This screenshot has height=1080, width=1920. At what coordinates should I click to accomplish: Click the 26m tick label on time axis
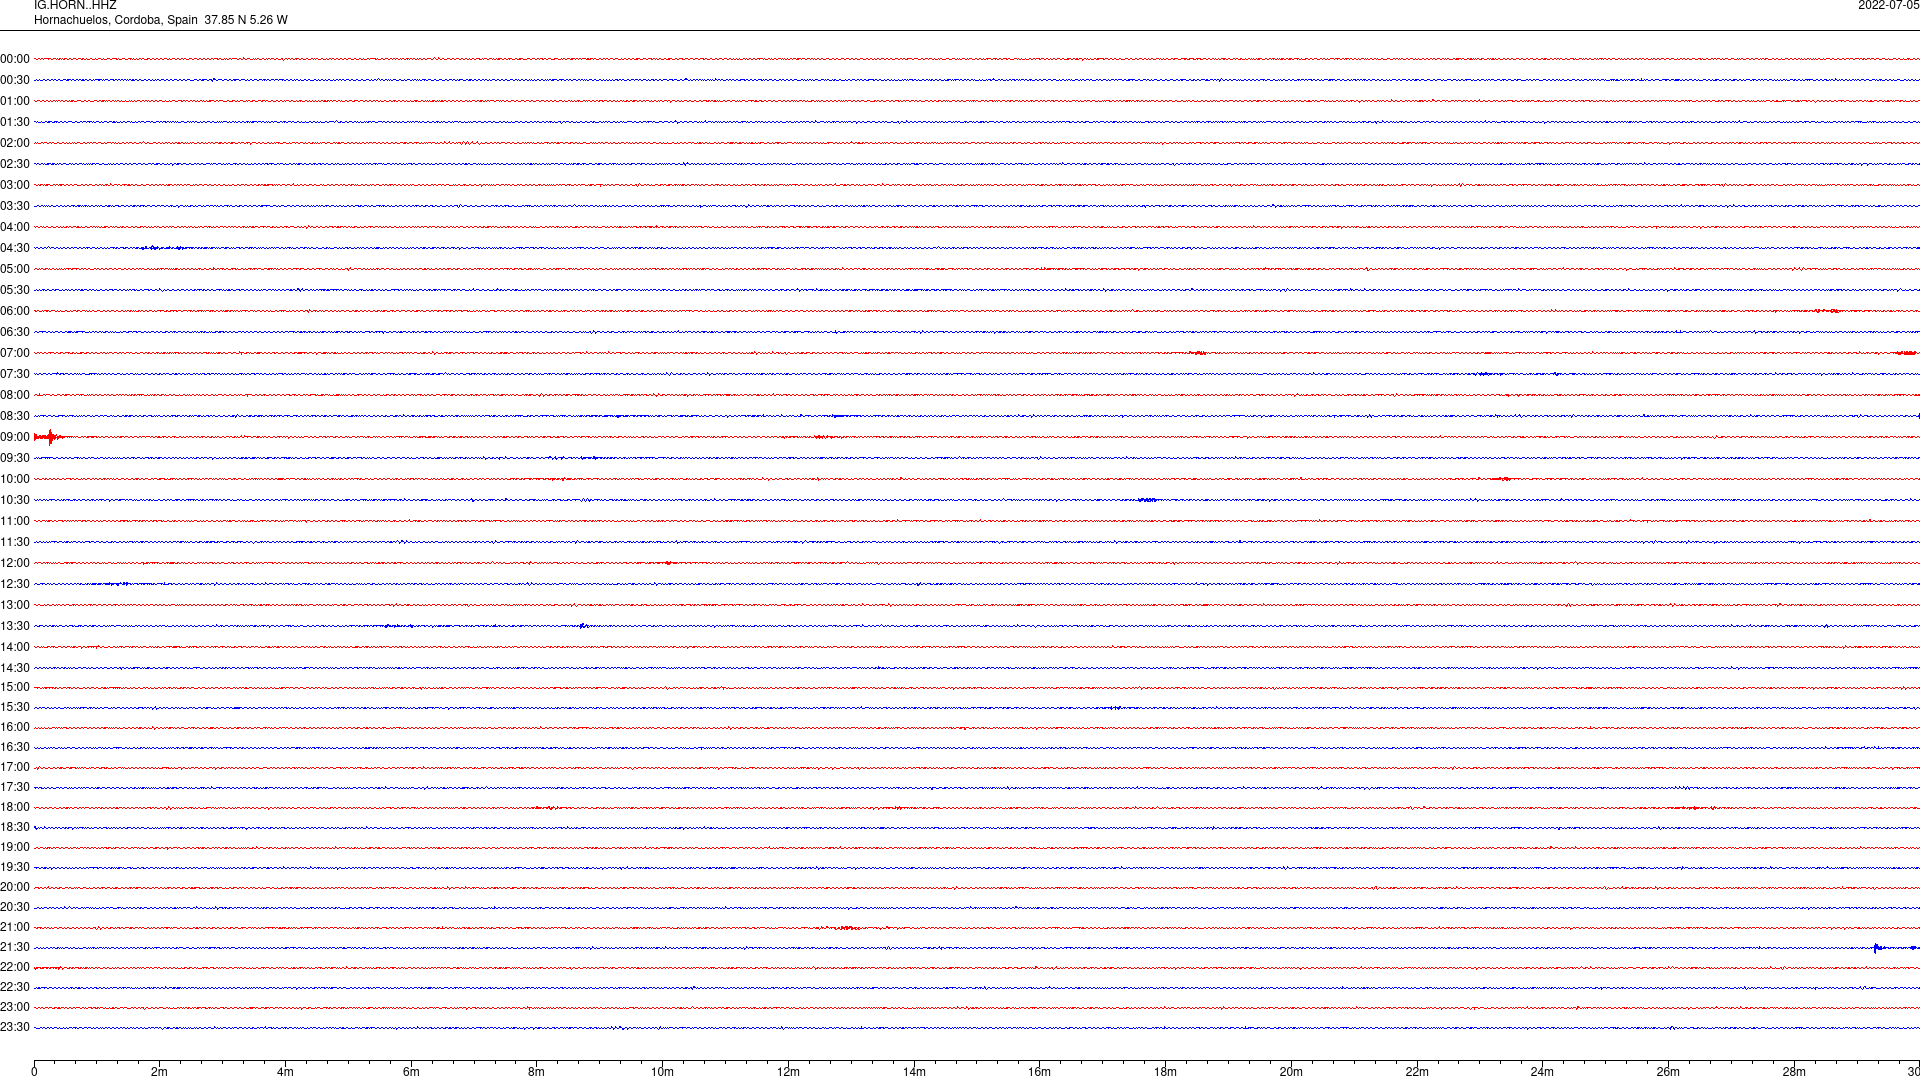(x=1668, y=1072)
